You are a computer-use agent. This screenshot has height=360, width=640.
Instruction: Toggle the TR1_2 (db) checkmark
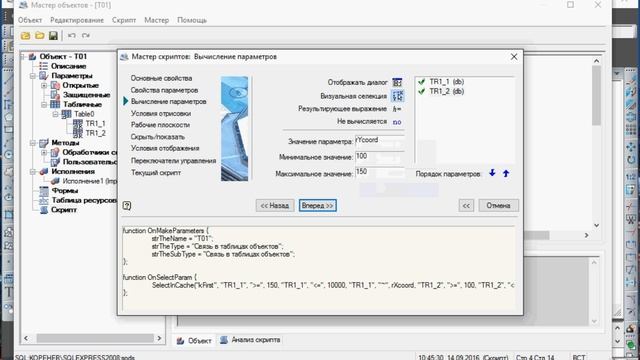(422, 91)
